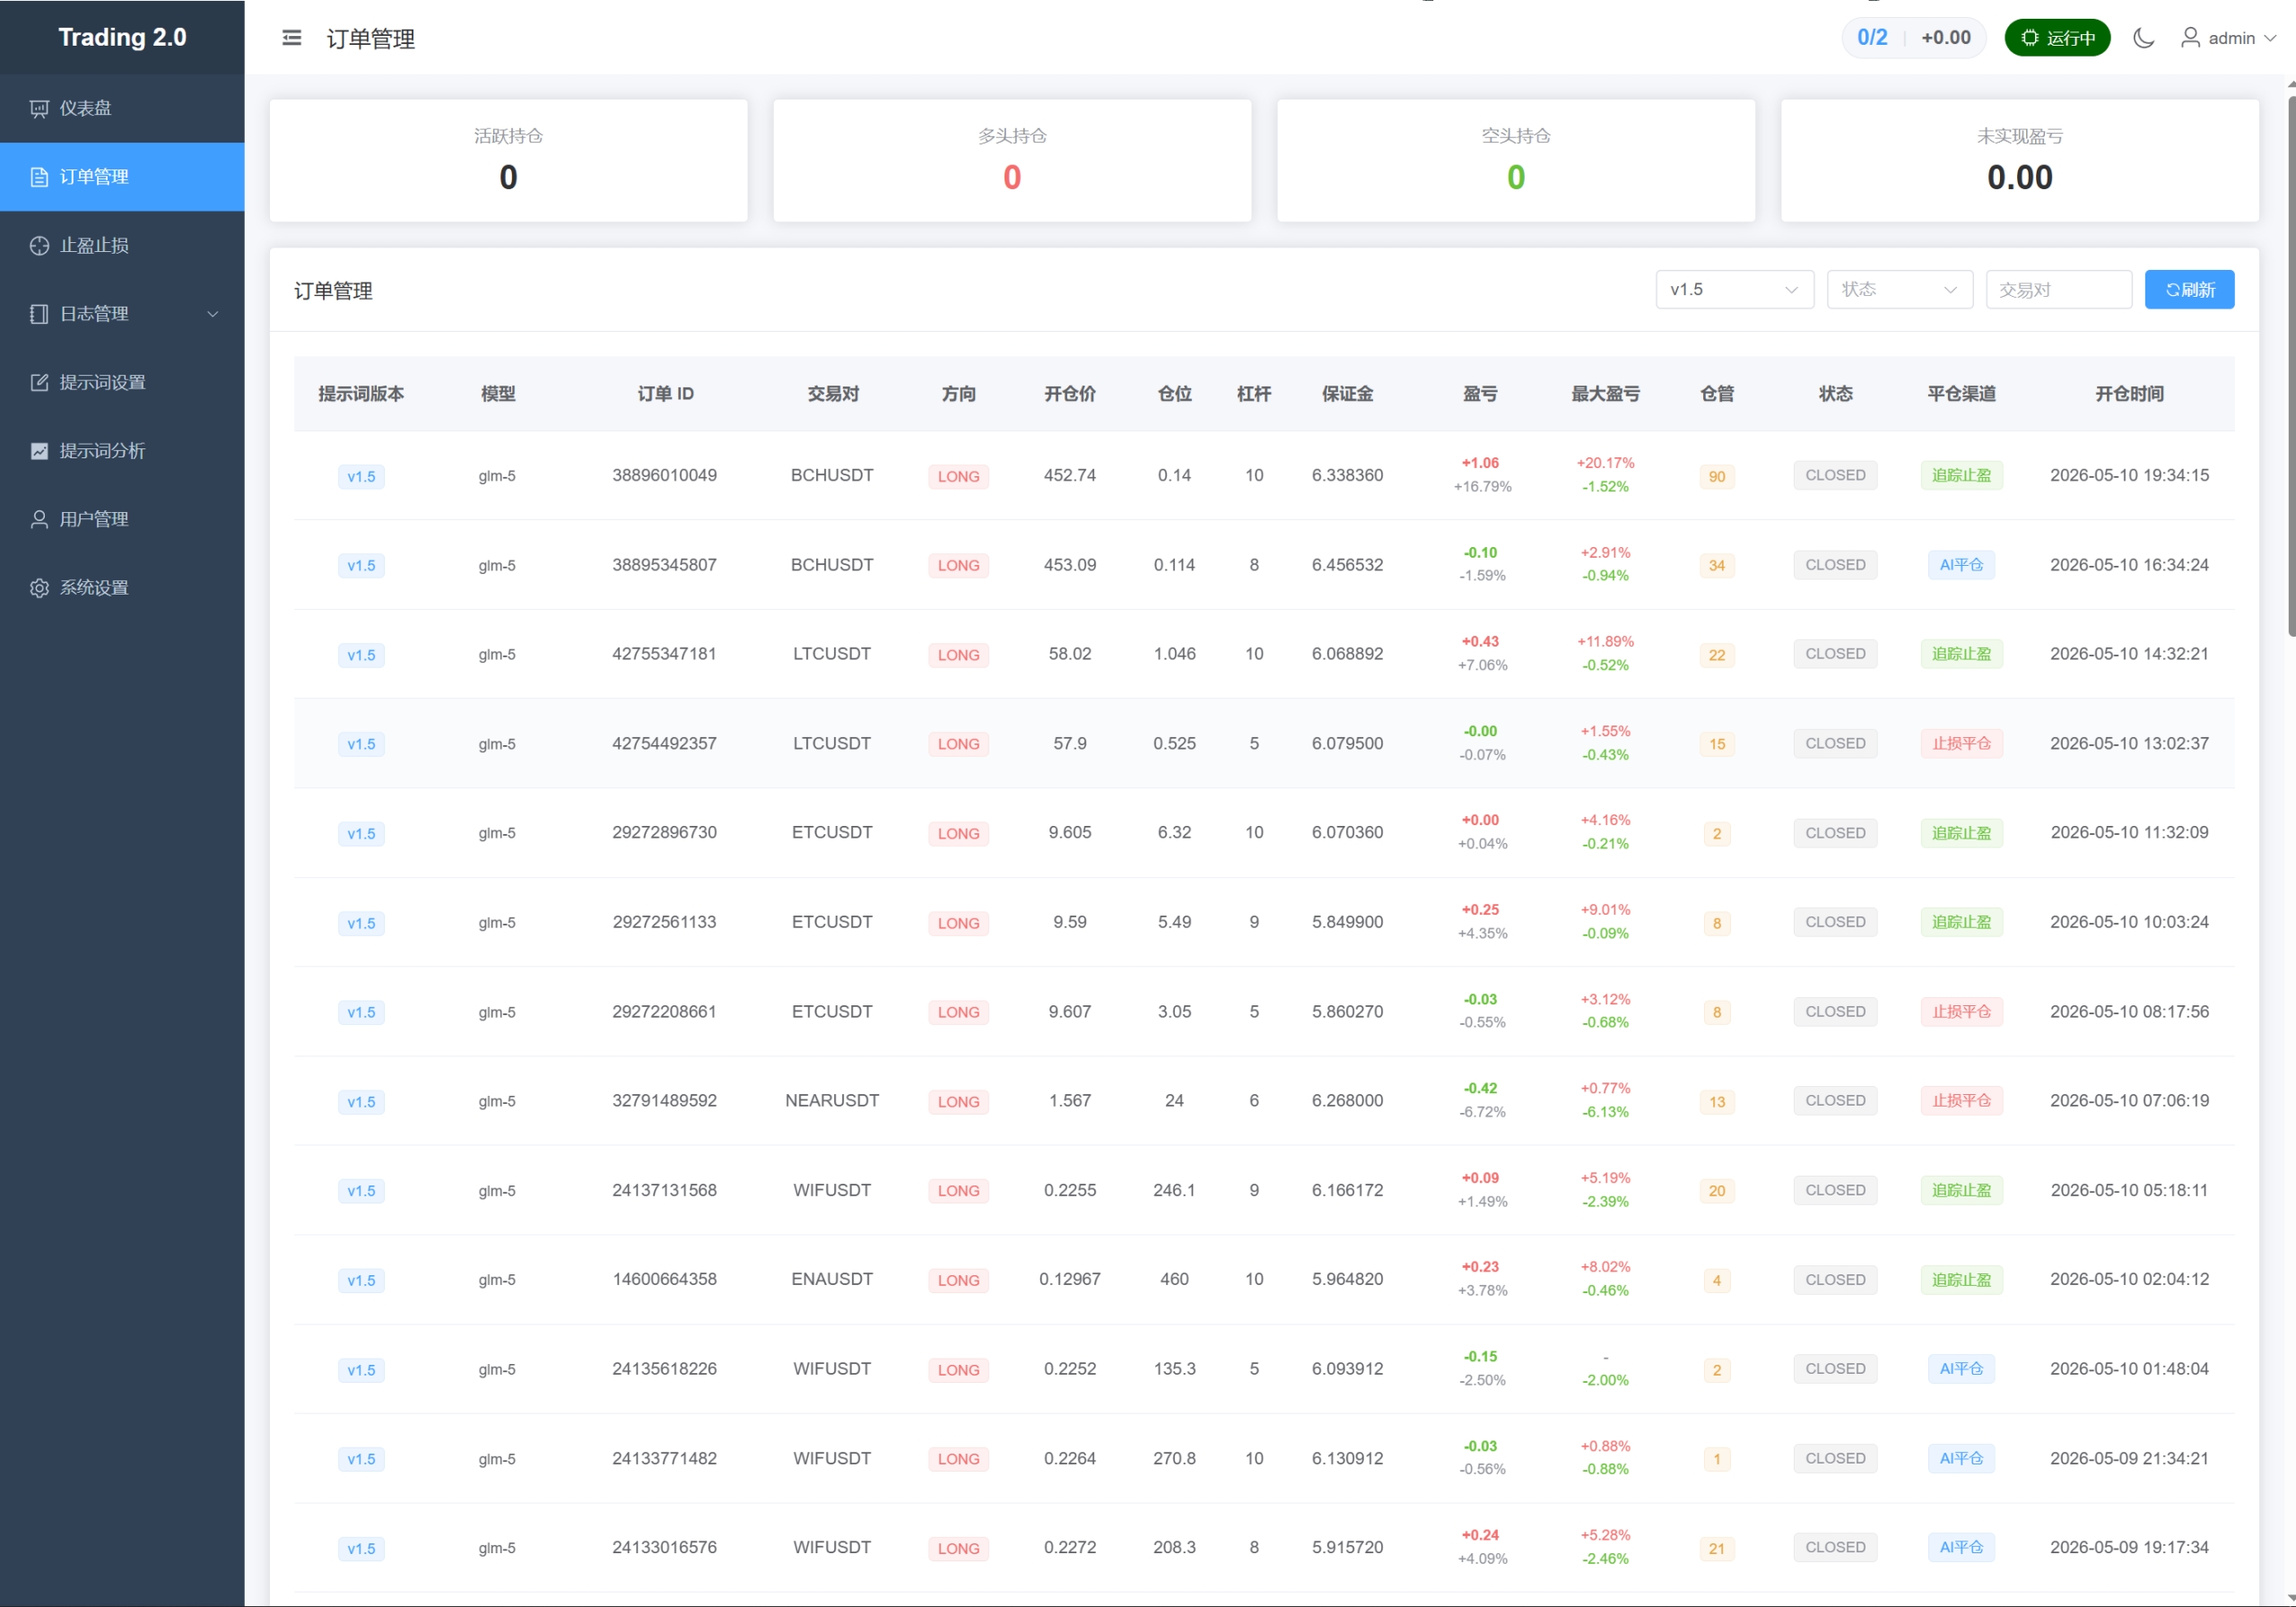Click the 0/2 position counter badge
The height and width of the screenshot is (1607, 2296).
1872,38
